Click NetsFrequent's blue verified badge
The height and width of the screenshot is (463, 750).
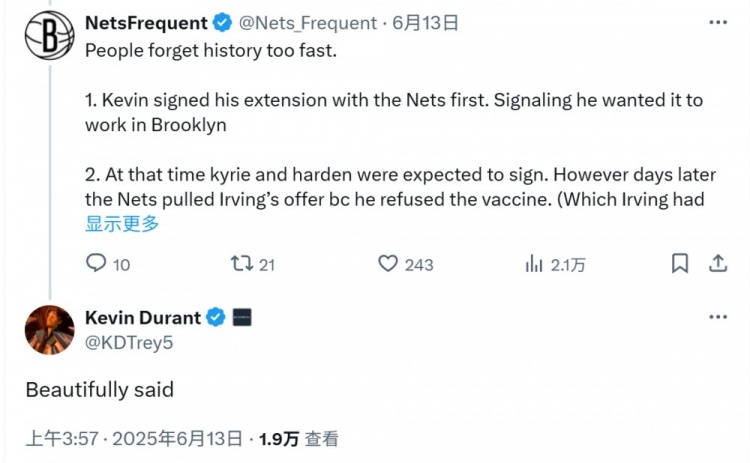224,22
